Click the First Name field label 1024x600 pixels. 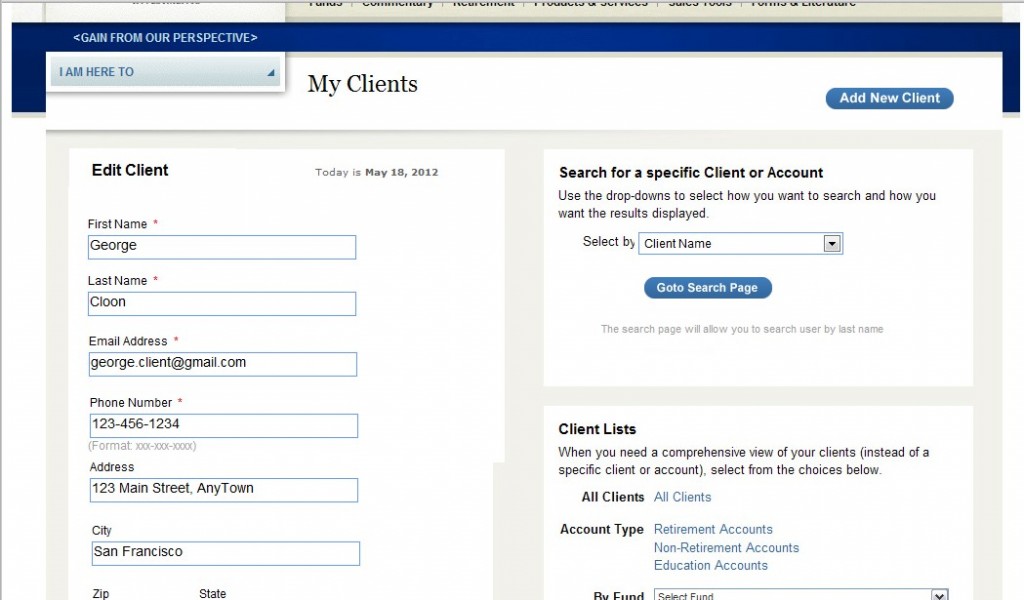point(118,224)
